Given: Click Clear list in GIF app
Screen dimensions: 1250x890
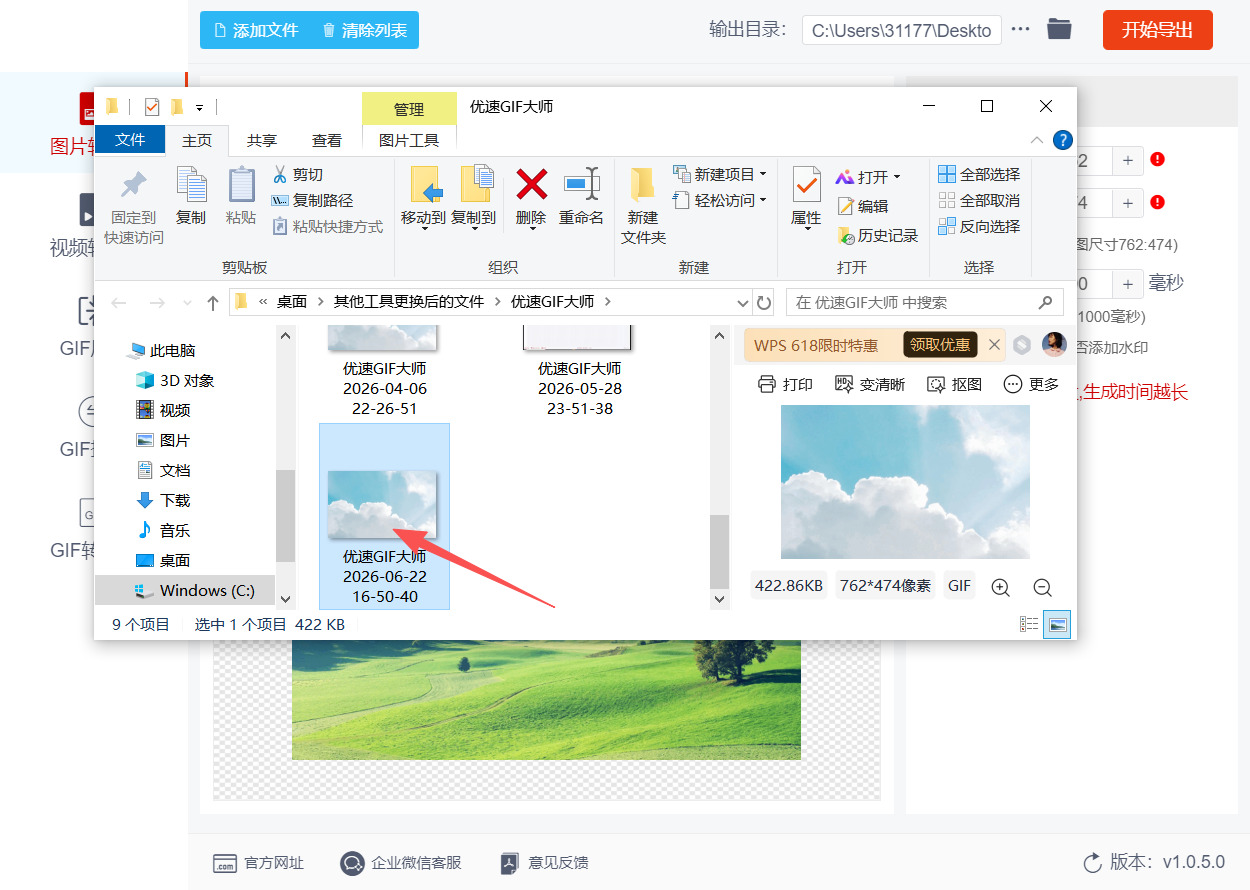Looking at the screenshot, I should (364, 30).
